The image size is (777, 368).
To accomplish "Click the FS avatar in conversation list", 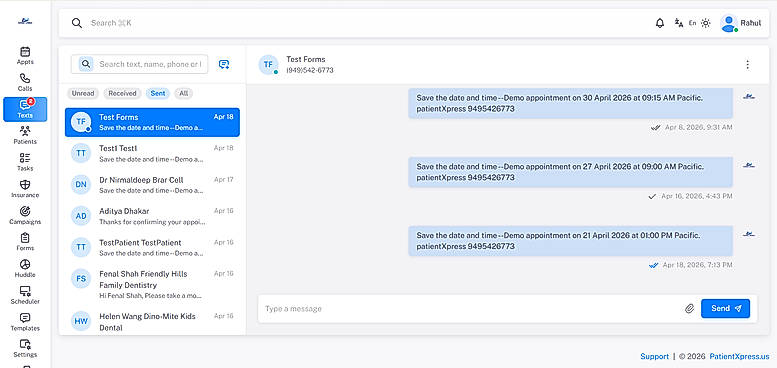I will coord(81,279).
